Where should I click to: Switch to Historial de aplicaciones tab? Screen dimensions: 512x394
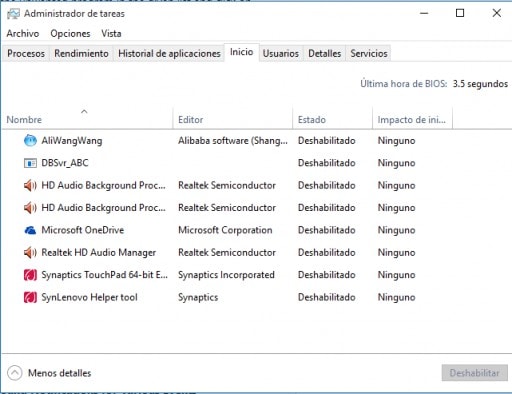(x=169, y=53)
